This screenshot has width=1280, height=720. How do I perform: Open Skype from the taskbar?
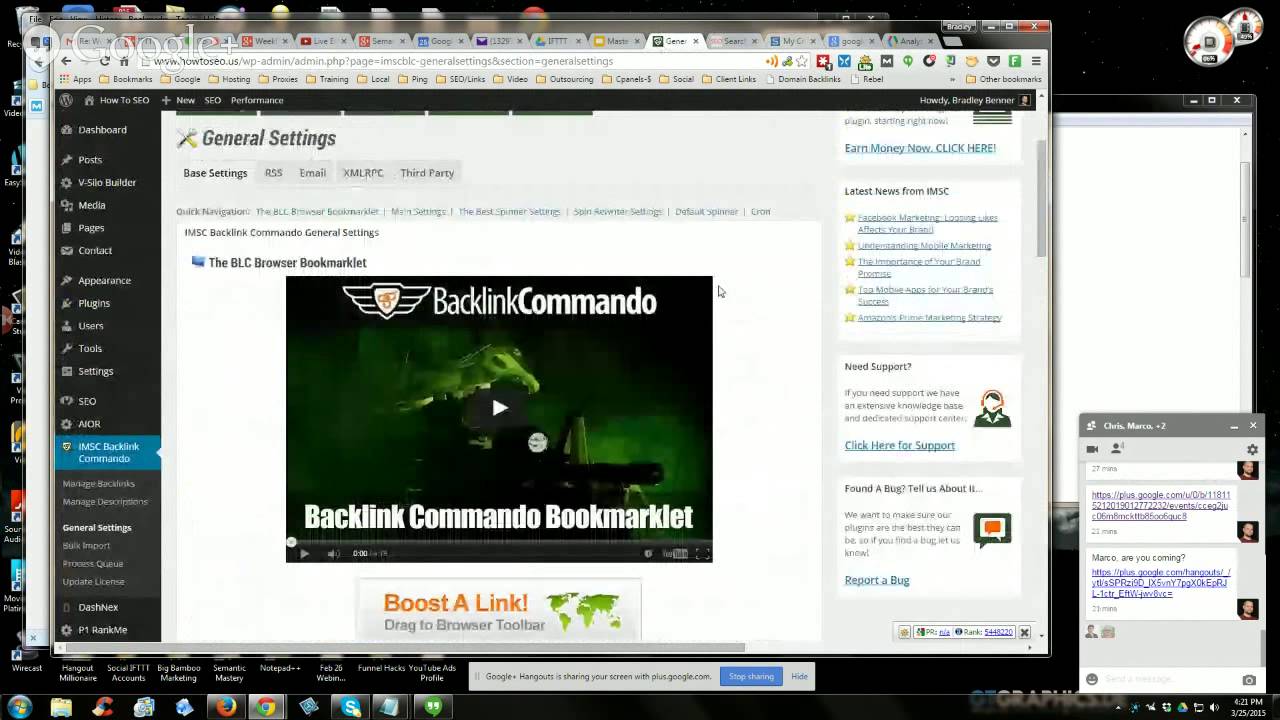(x=350, y=707)
